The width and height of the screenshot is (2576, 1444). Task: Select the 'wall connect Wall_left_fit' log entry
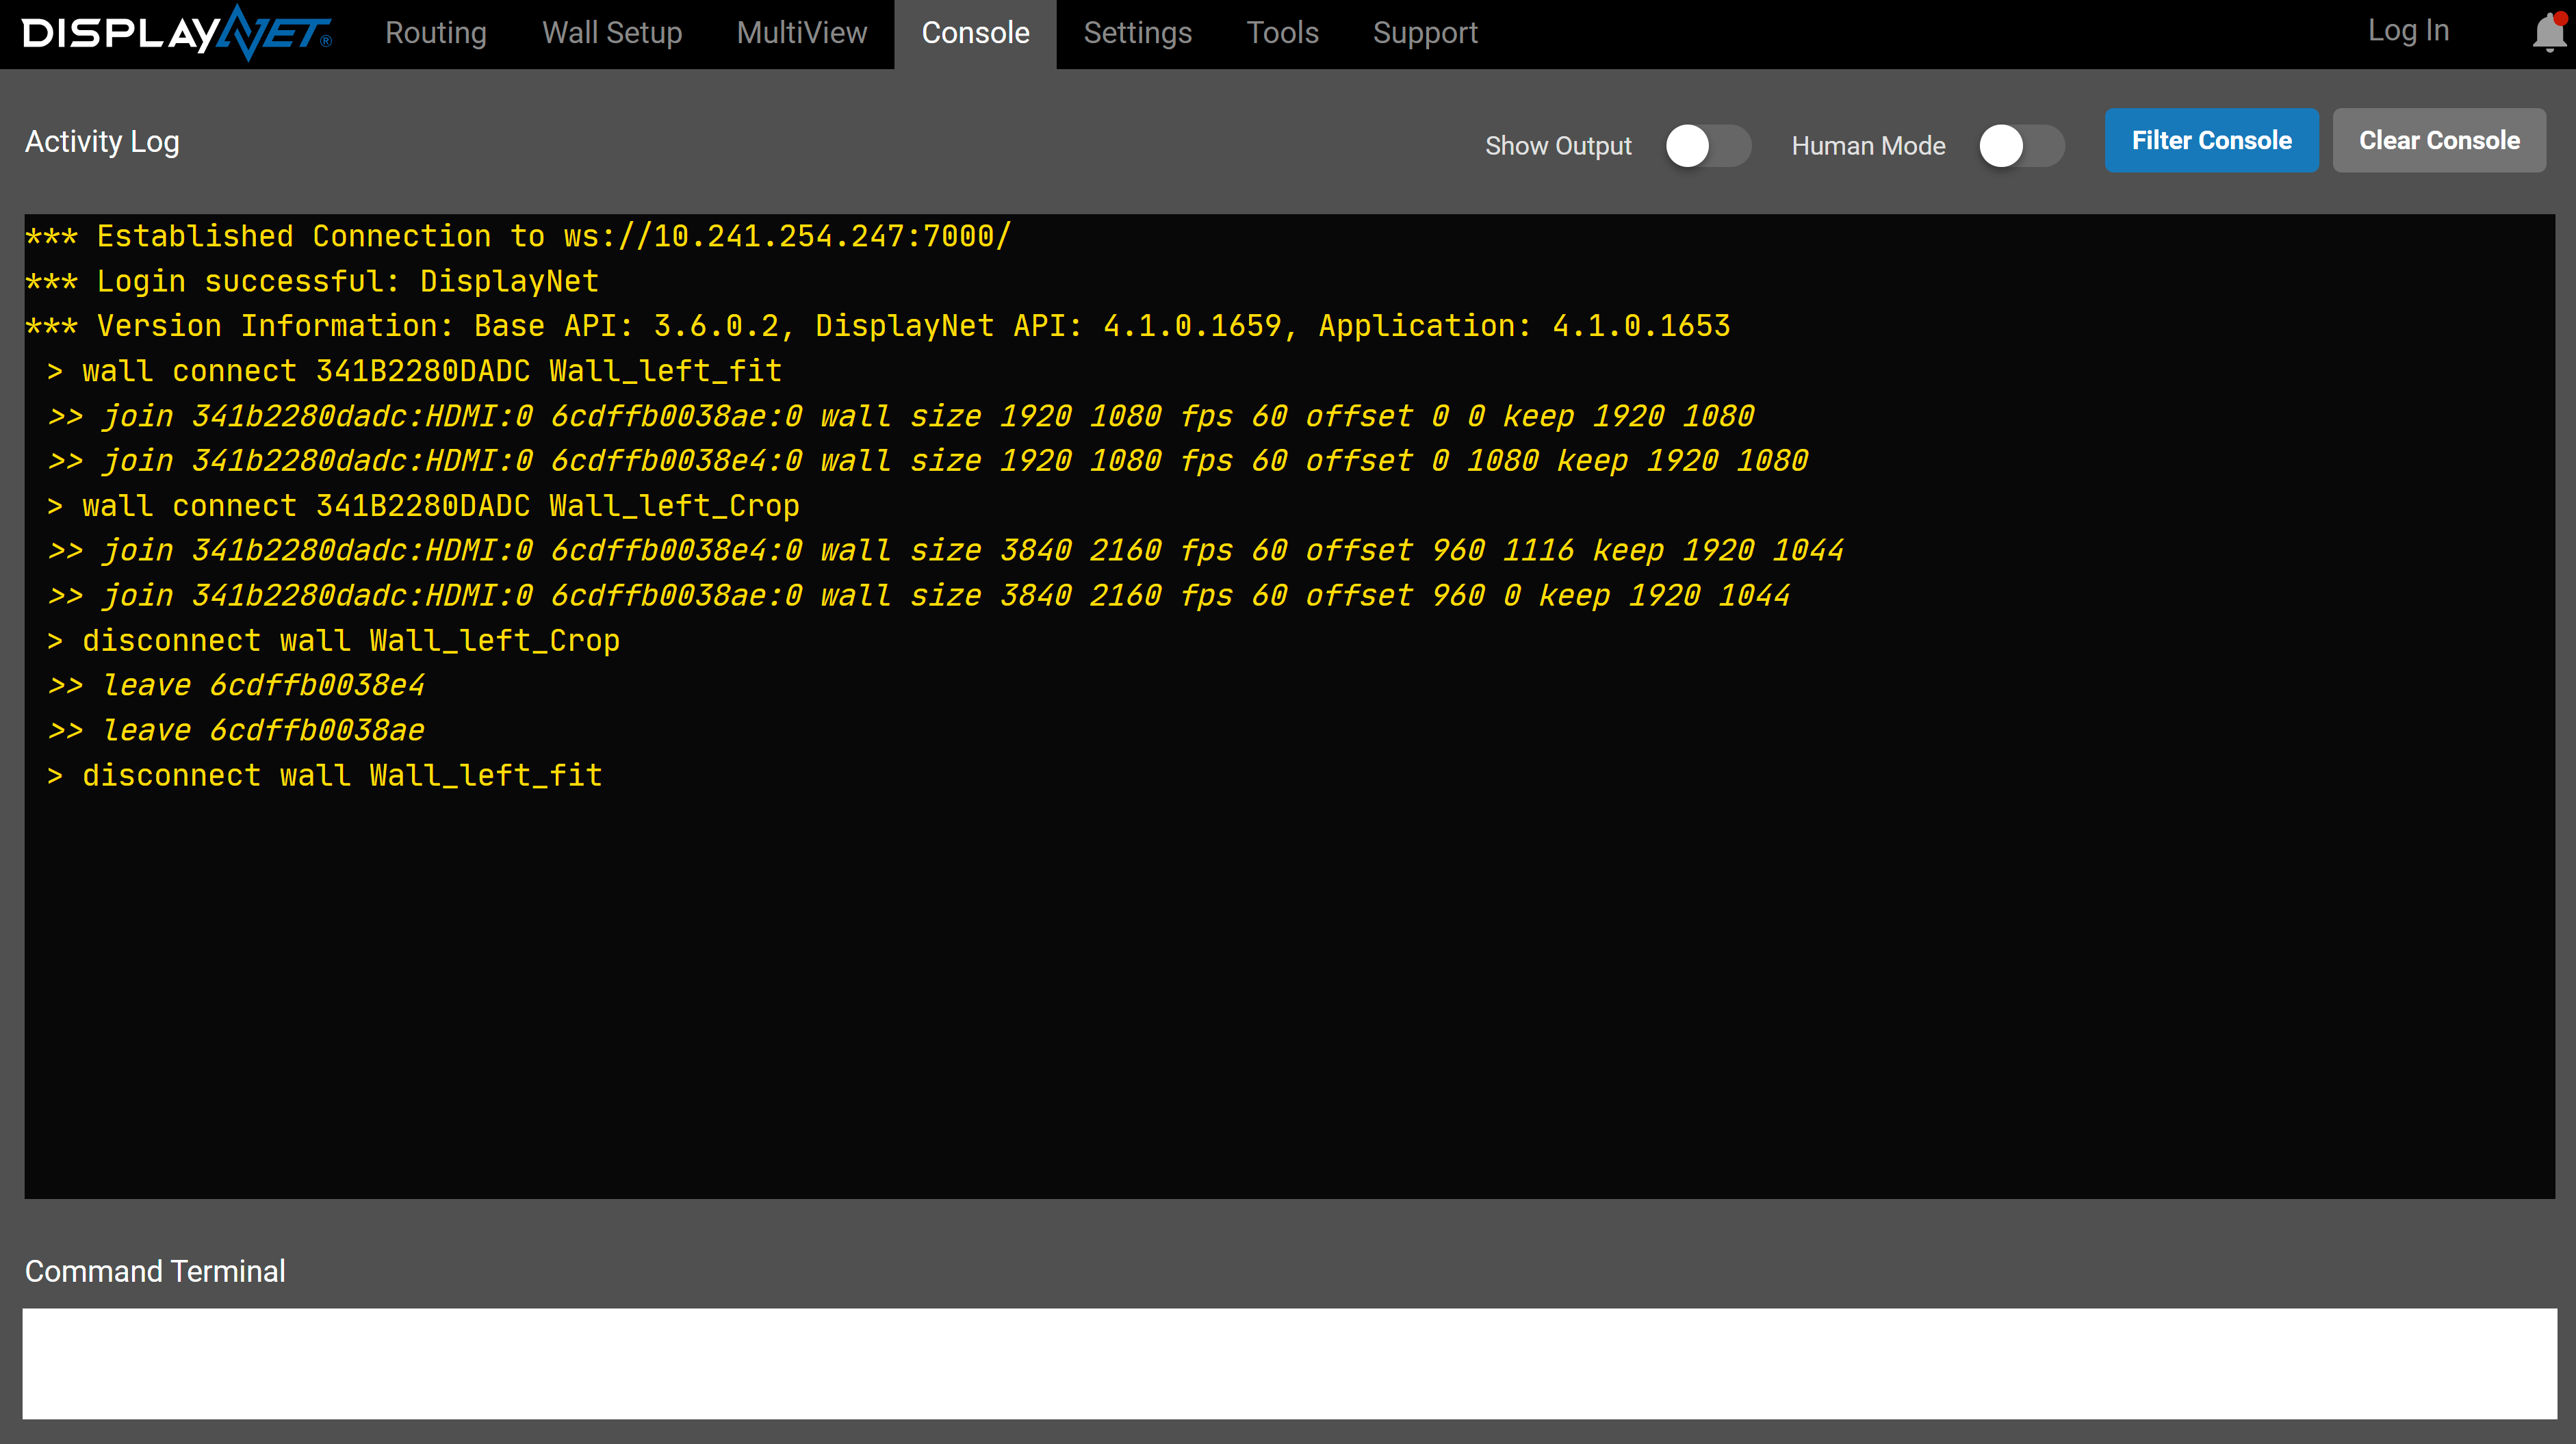coord(414,371)
